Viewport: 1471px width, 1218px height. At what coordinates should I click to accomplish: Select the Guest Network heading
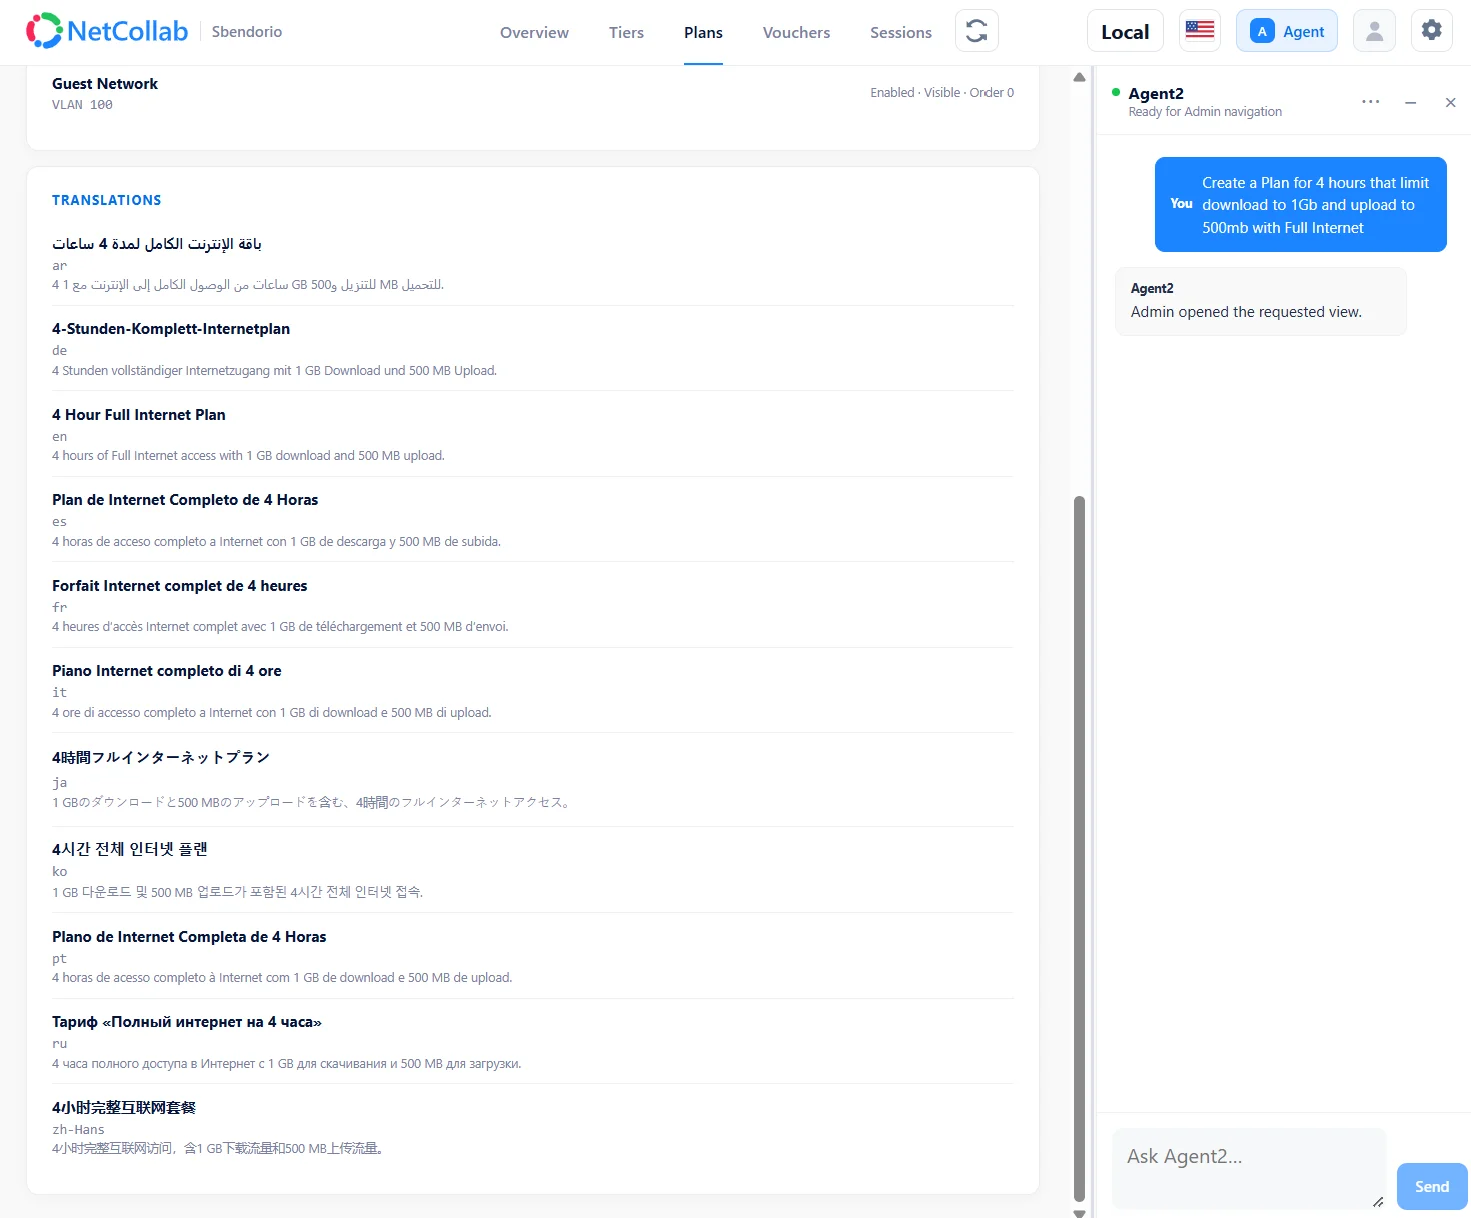tap(105, 84)
